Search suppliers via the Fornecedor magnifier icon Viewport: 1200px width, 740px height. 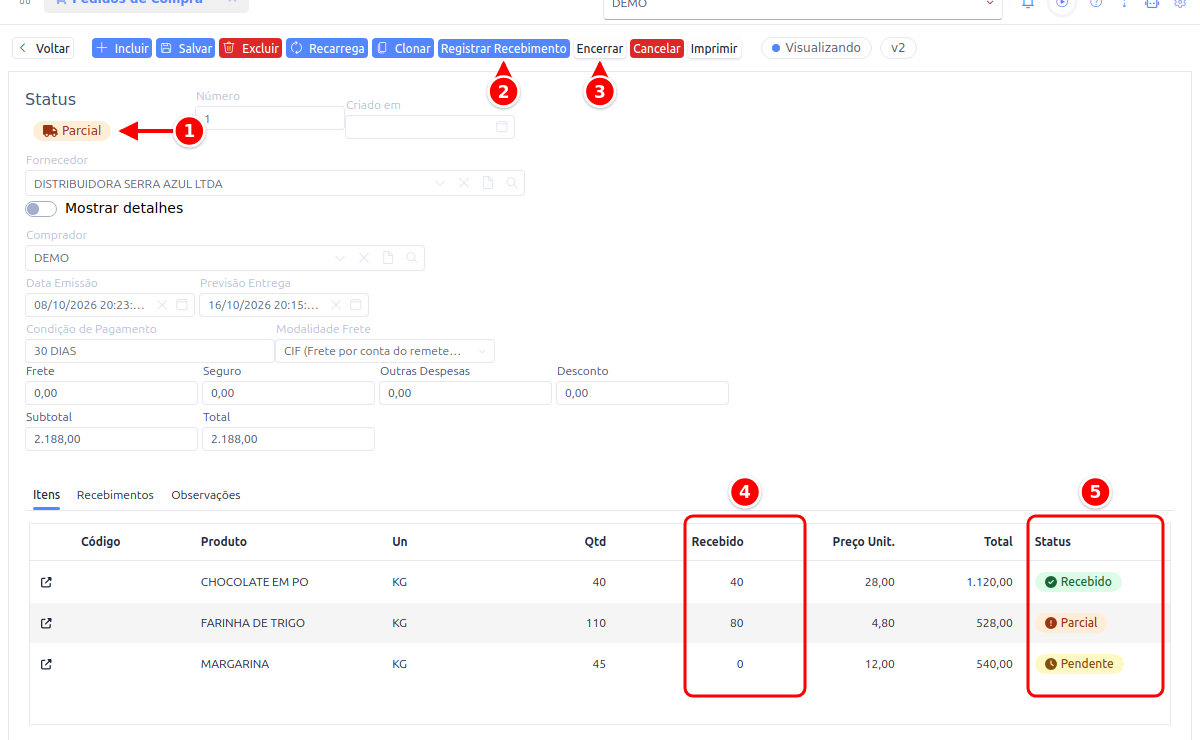(x=511, y=183)
